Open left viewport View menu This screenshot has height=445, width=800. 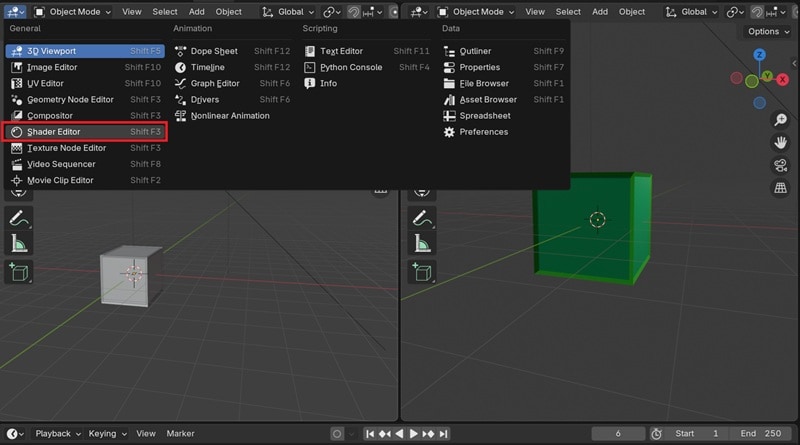pos(132,12)
